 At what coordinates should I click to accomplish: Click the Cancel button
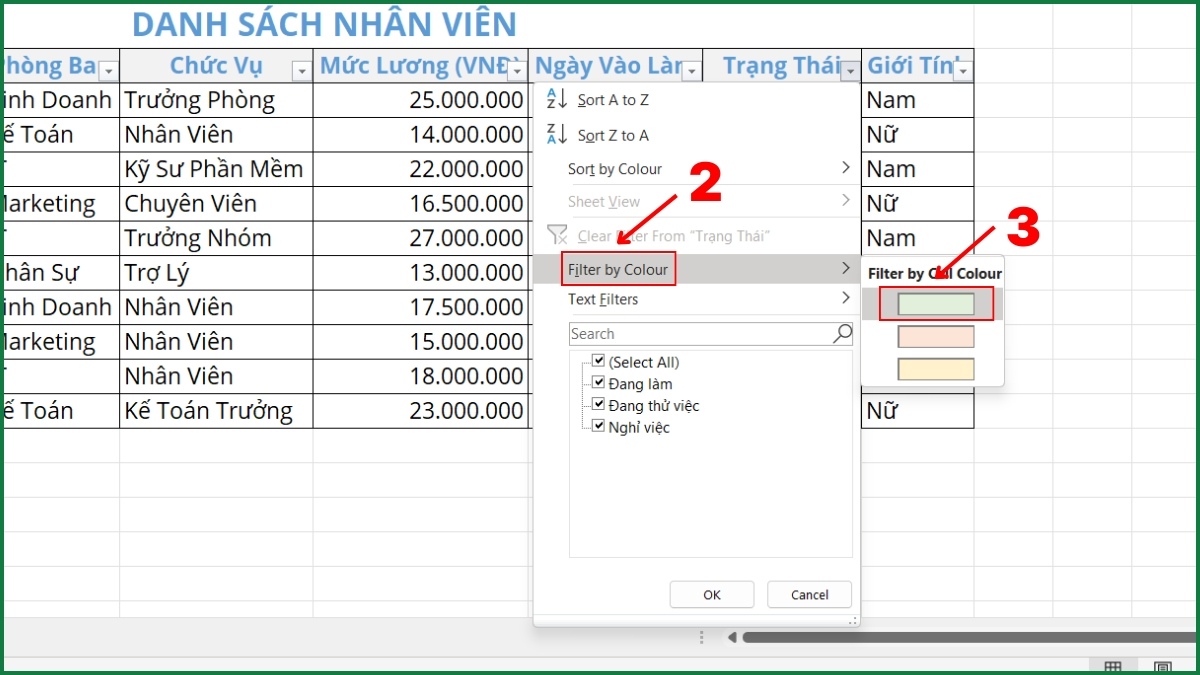coord(808,594)
